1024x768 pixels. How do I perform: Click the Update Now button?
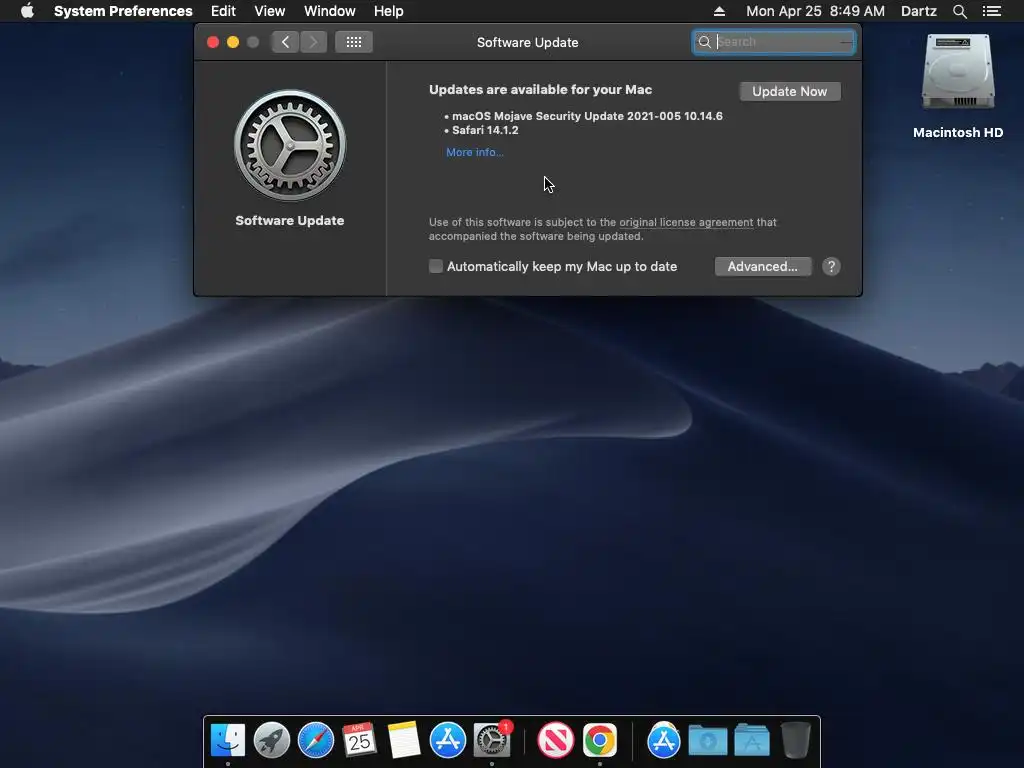[x=790, y=91]
